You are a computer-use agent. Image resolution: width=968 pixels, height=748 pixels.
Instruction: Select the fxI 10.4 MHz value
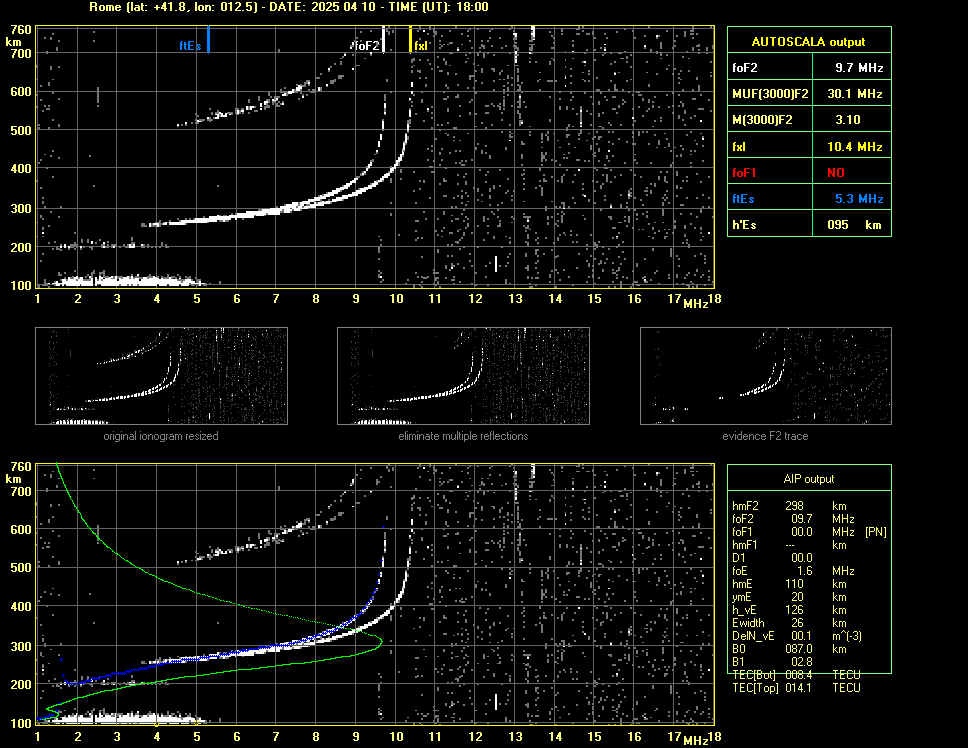click(854, 147)
